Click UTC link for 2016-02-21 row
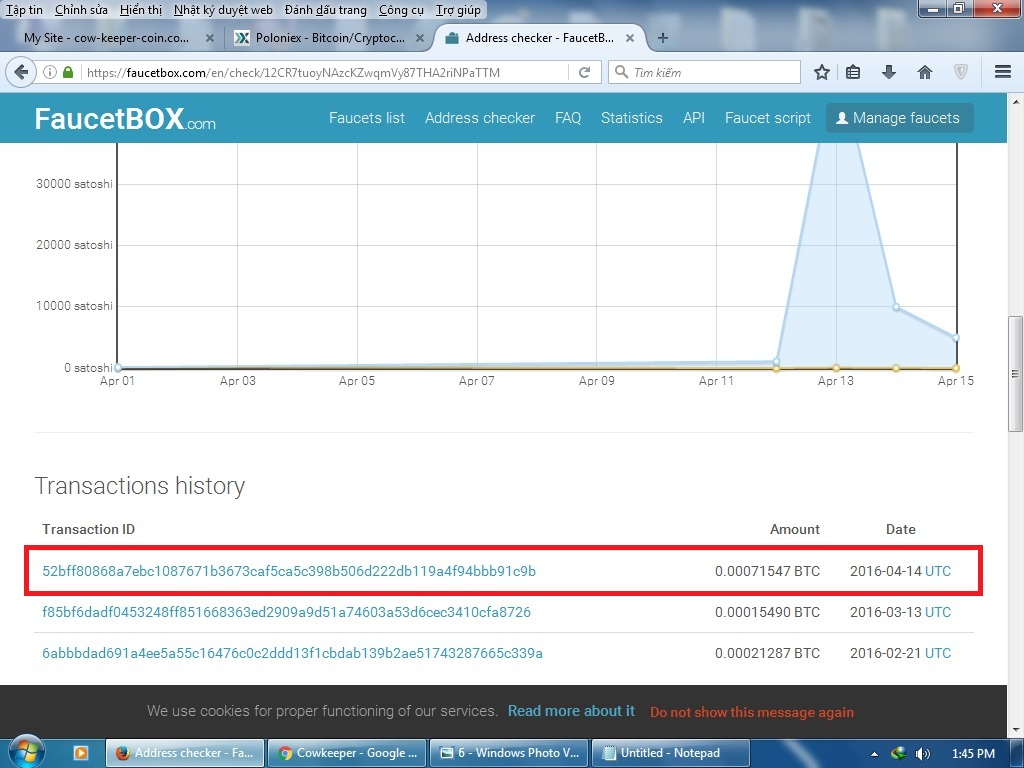 click(x=938, y=653)
